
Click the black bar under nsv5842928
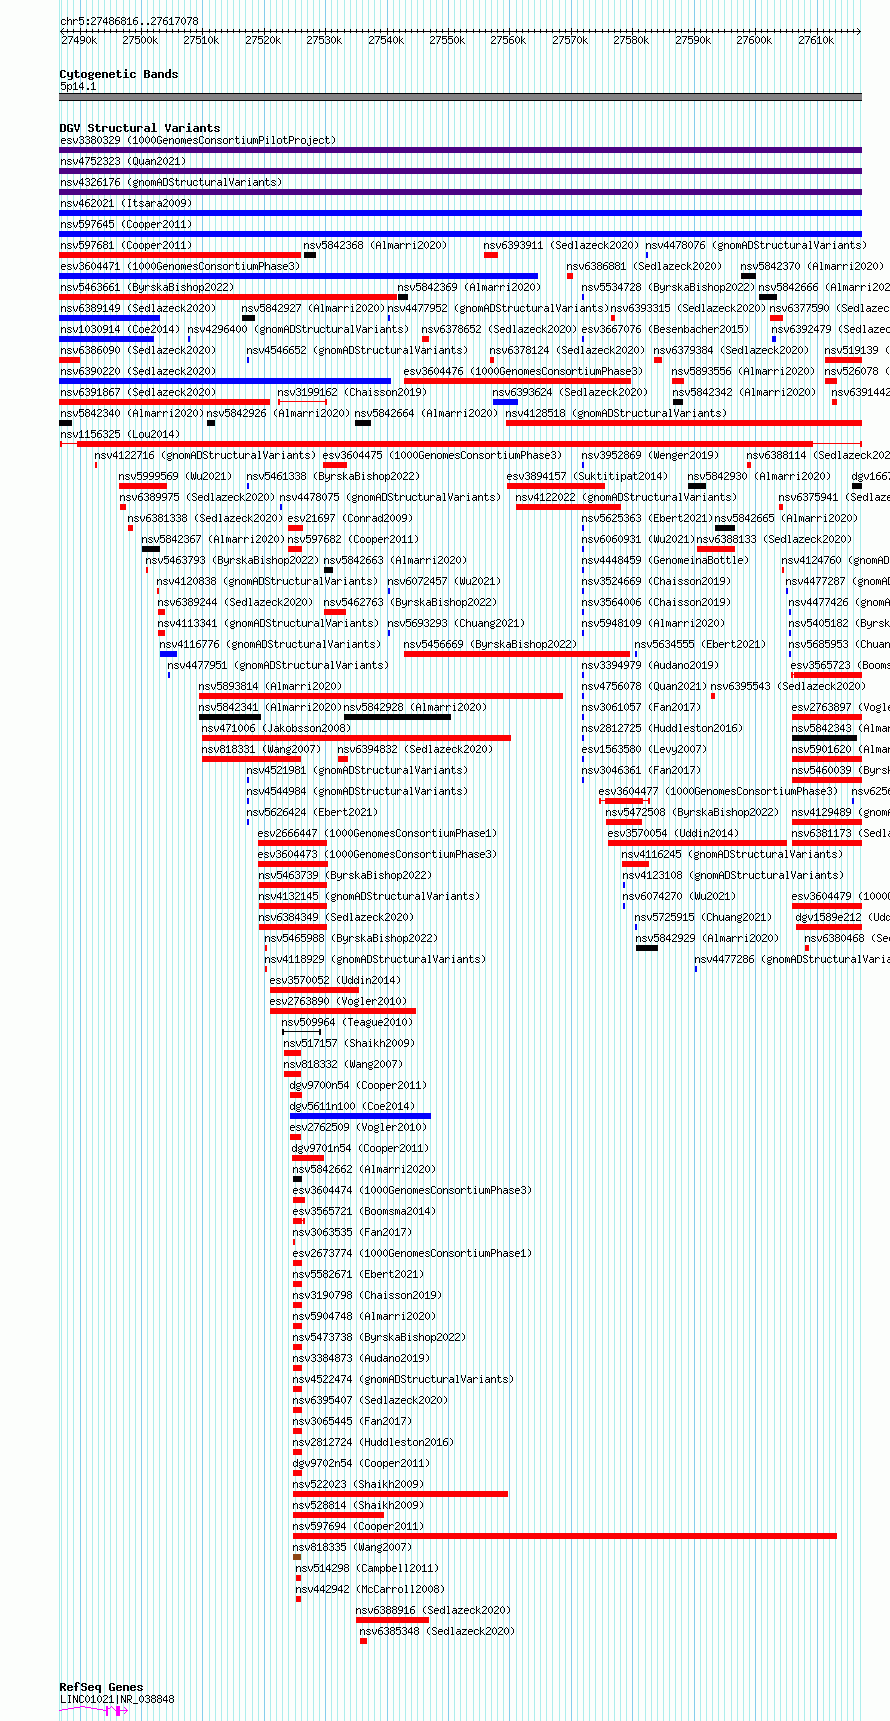click(397, 716)
